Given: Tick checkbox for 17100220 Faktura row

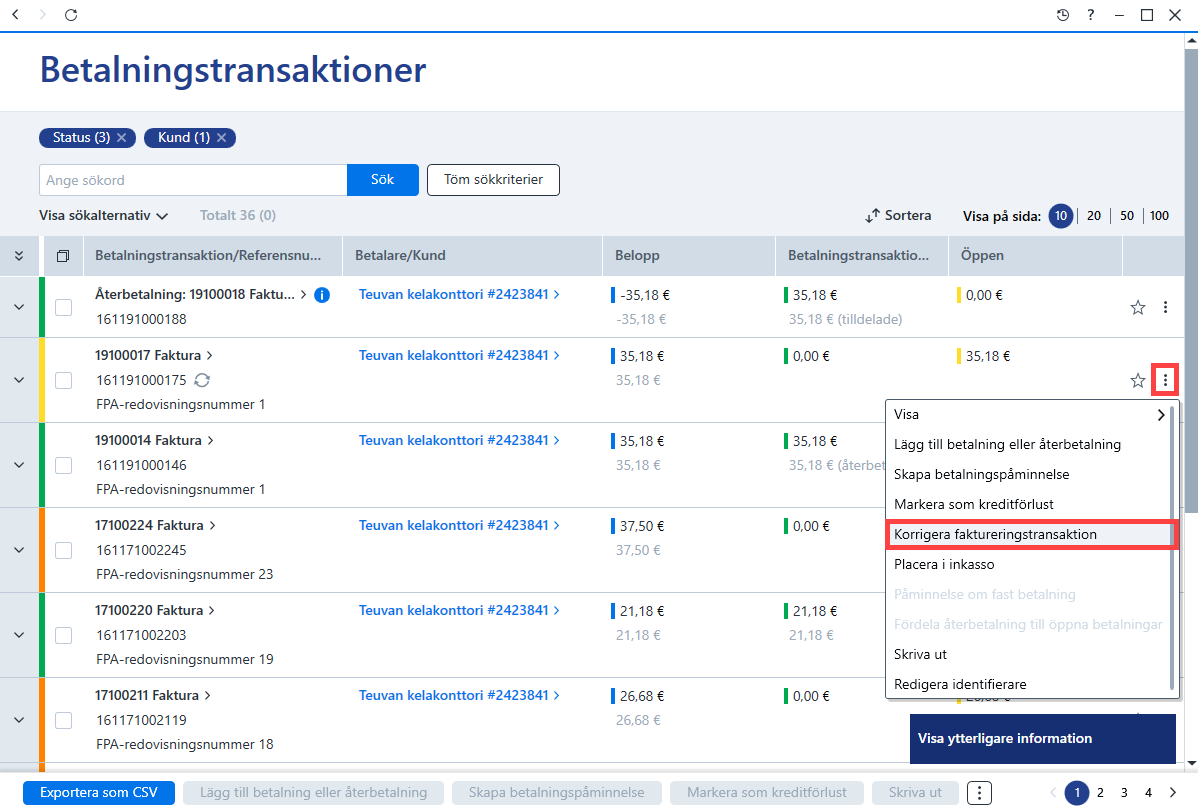Looking at the screenshot, I should pos(63,635).
